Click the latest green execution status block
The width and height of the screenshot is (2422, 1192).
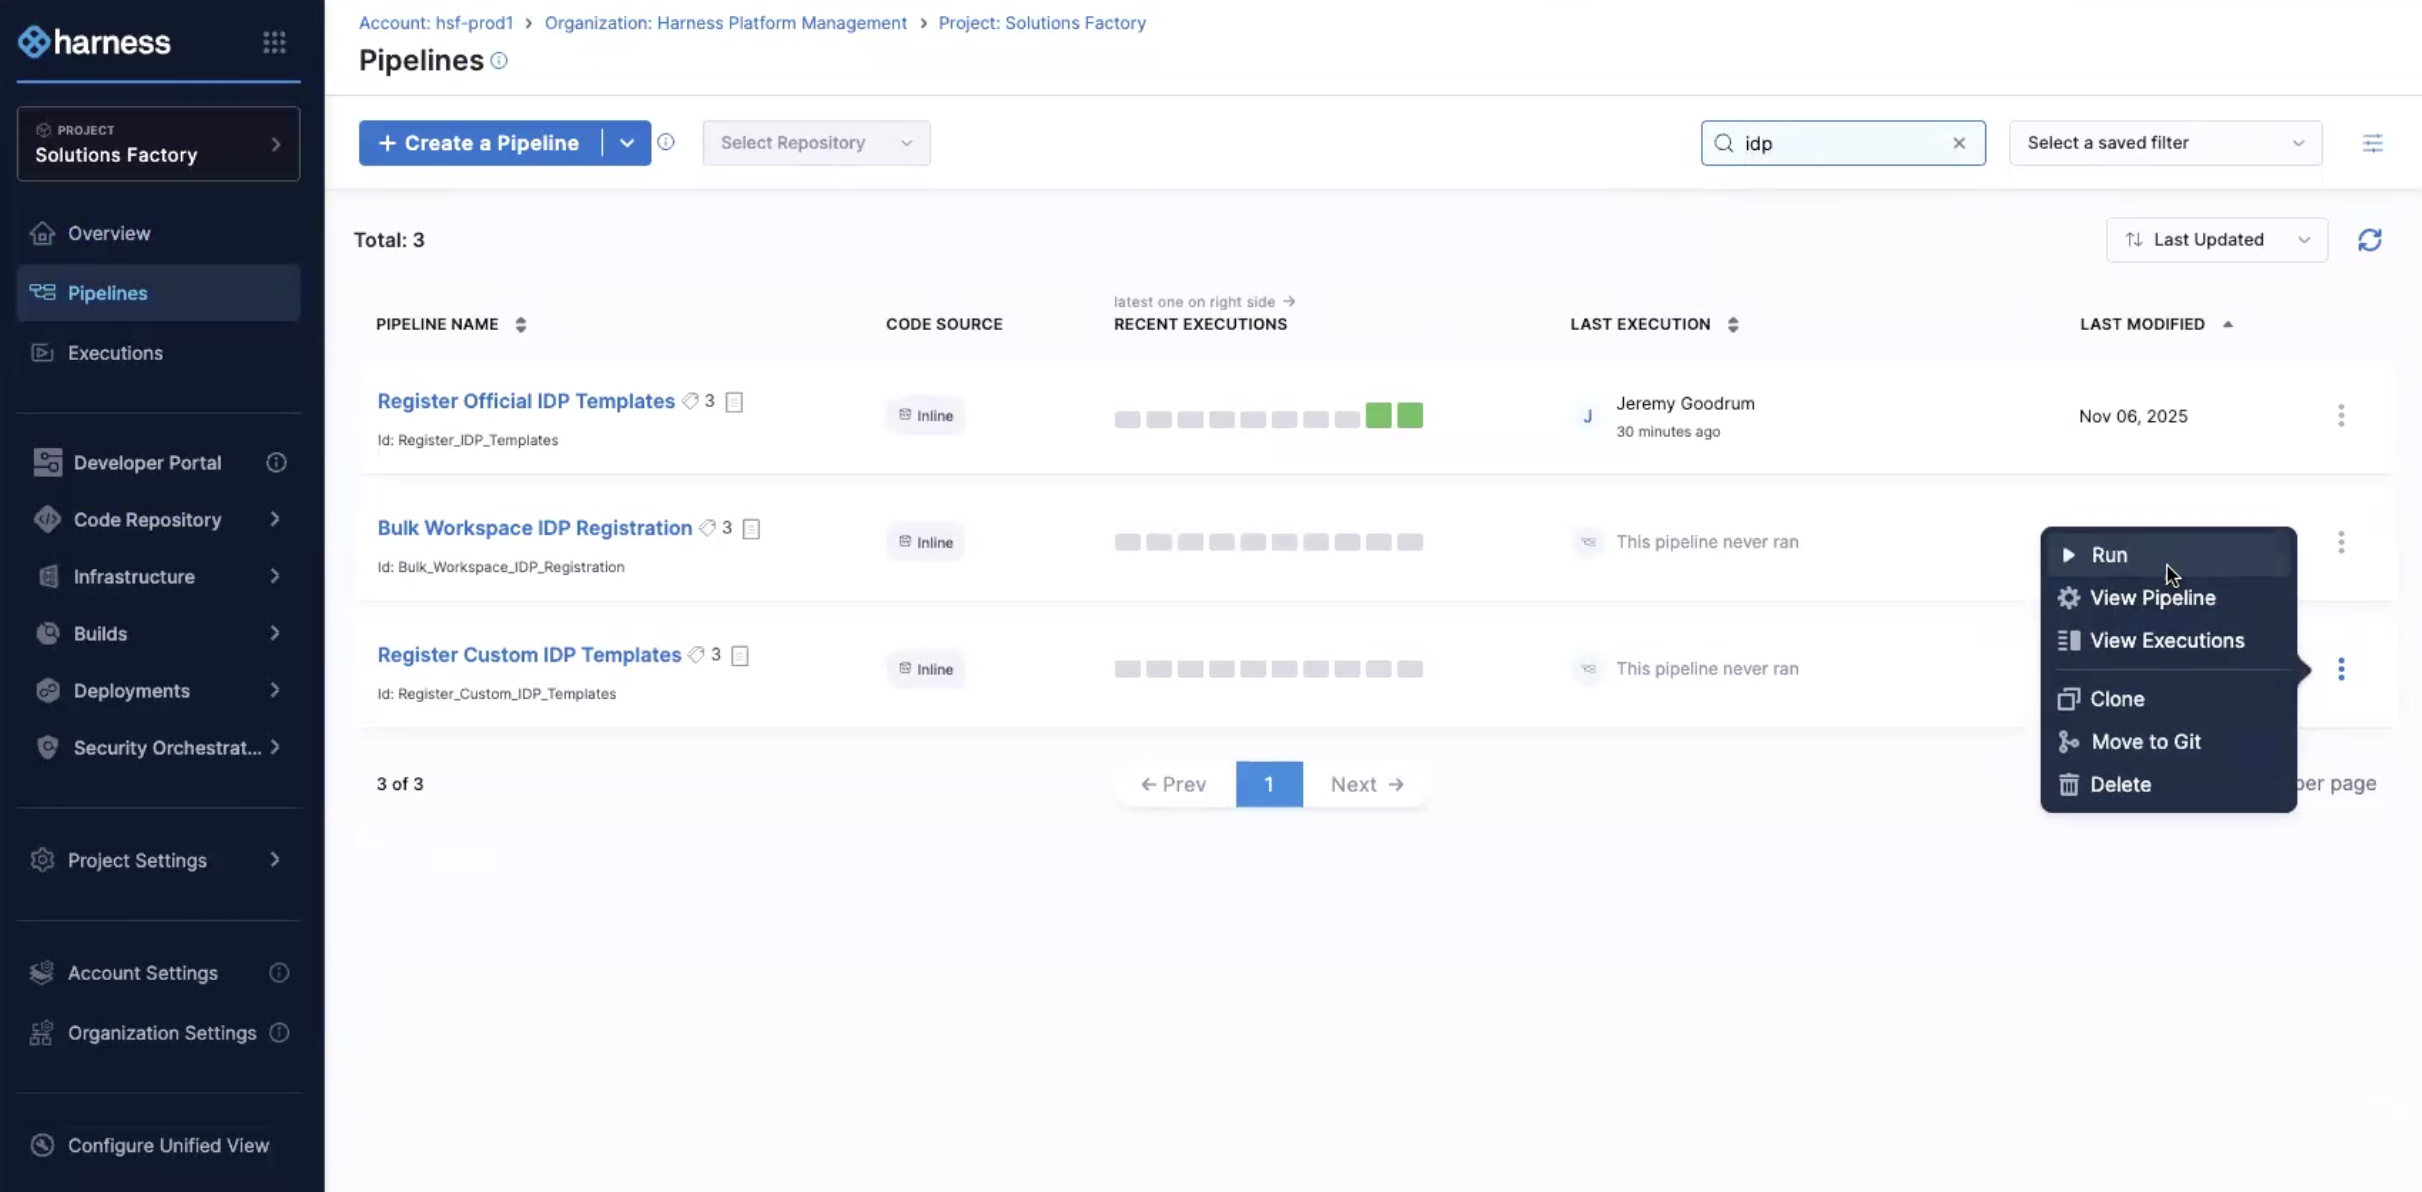[1410, 416]
